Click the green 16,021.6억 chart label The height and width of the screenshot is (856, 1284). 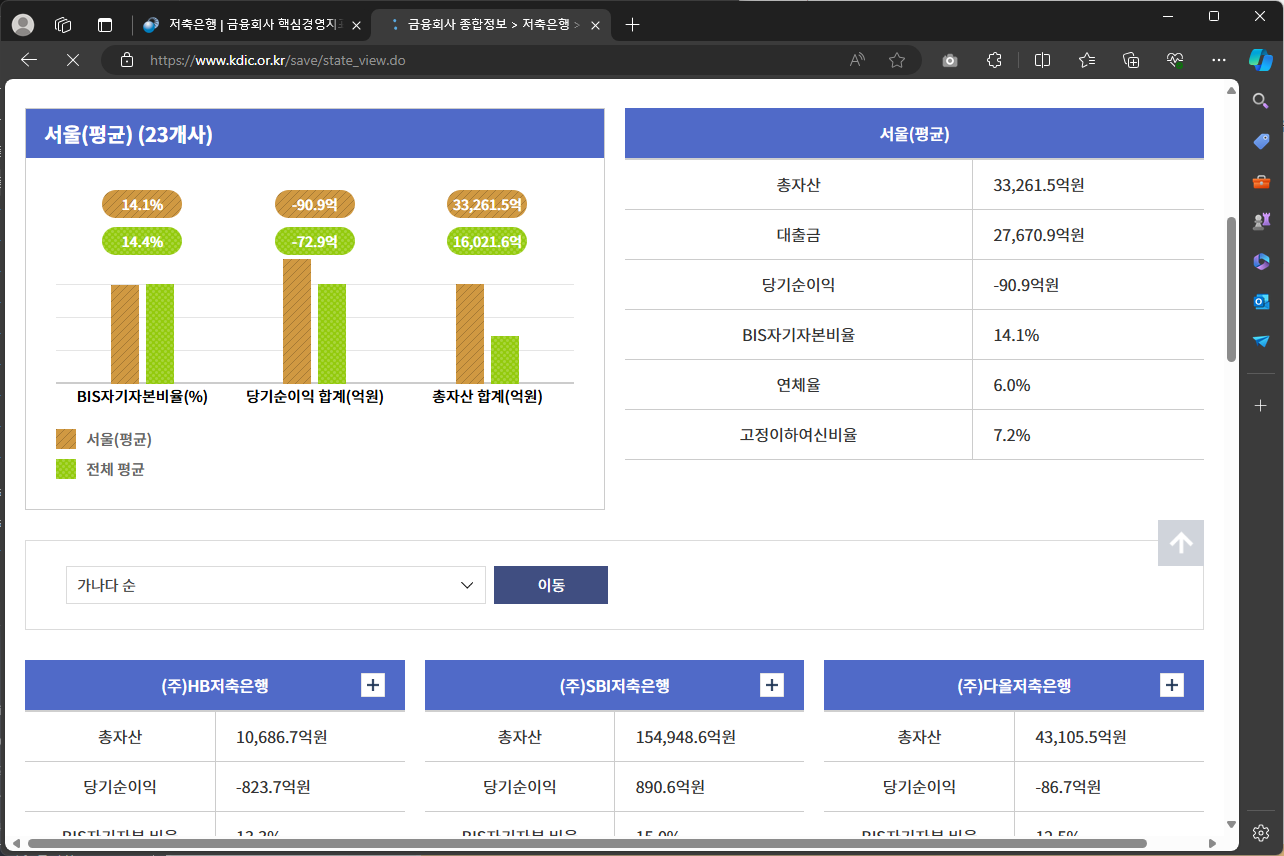[487, 241]
